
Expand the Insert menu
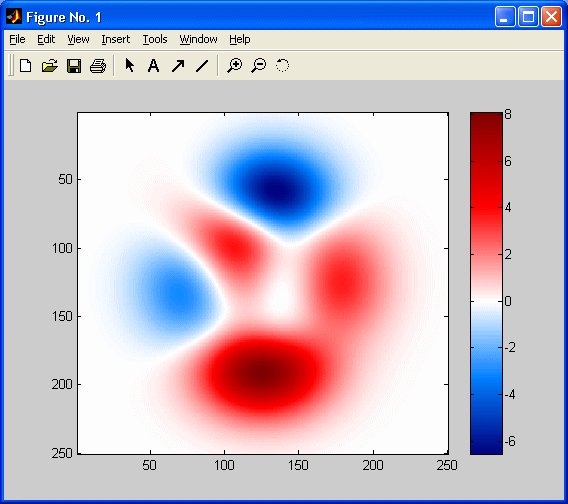pos(116,39)
